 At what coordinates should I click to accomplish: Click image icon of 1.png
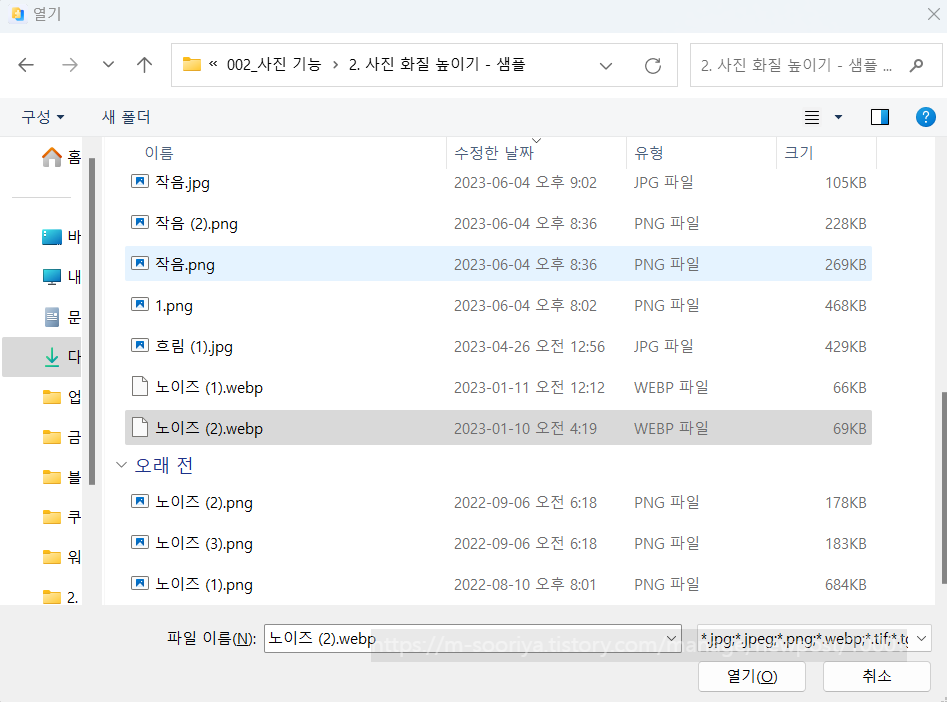pyautogui.click(x=140, y=304)
